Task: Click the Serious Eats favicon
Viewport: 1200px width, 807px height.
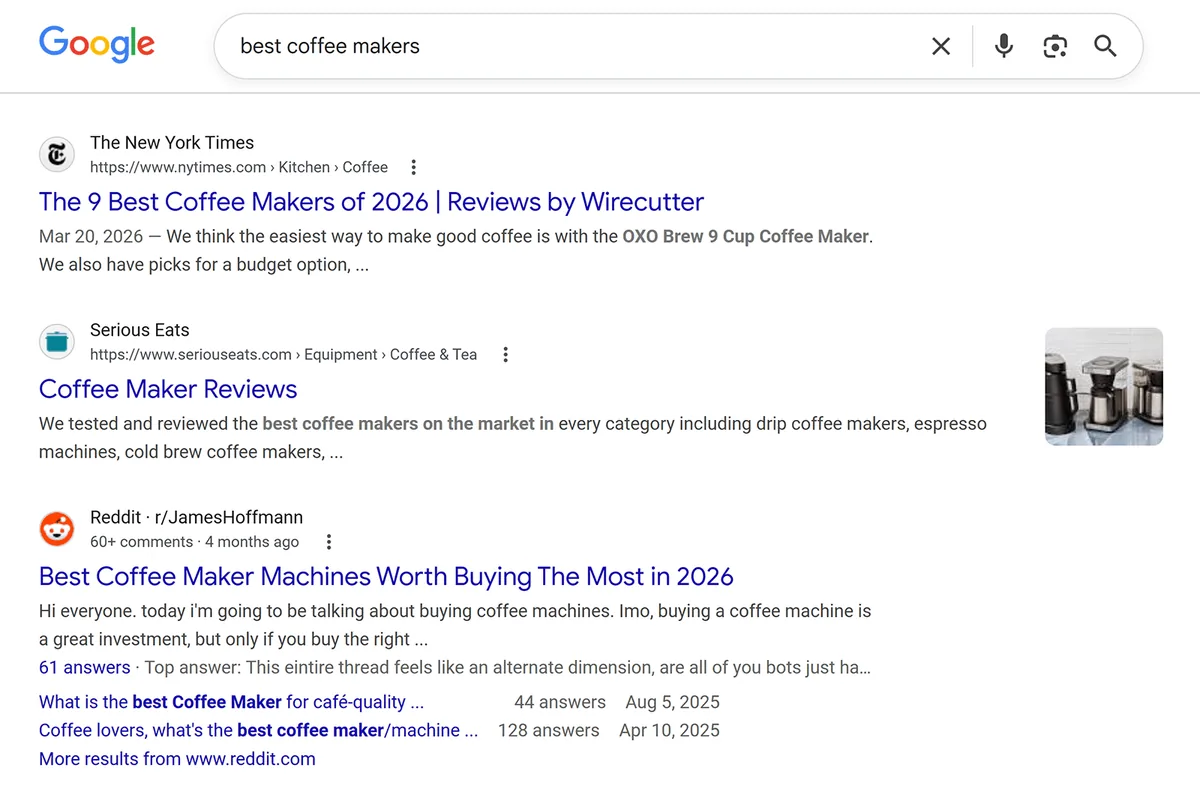Action: [57, 342]
